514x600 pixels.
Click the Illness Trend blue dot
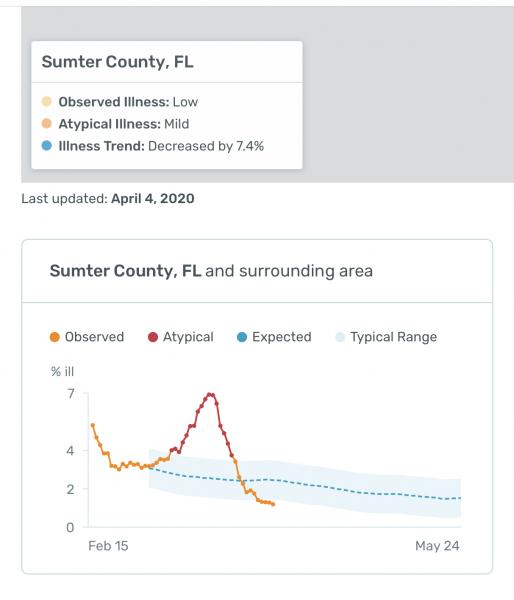pos(46,146)
